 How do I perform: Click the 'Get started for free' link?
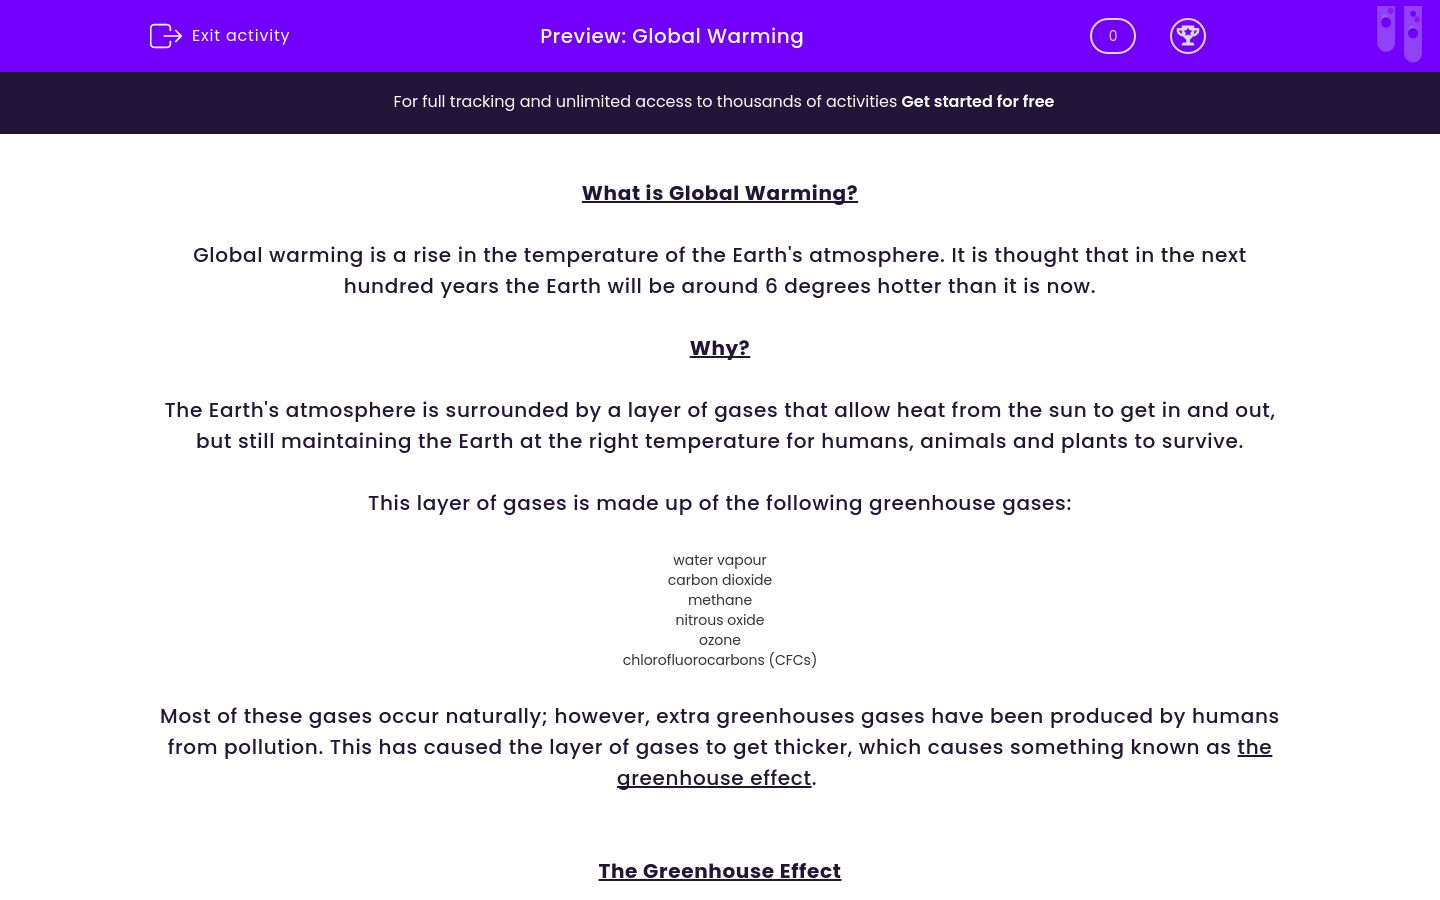[978, 101]
